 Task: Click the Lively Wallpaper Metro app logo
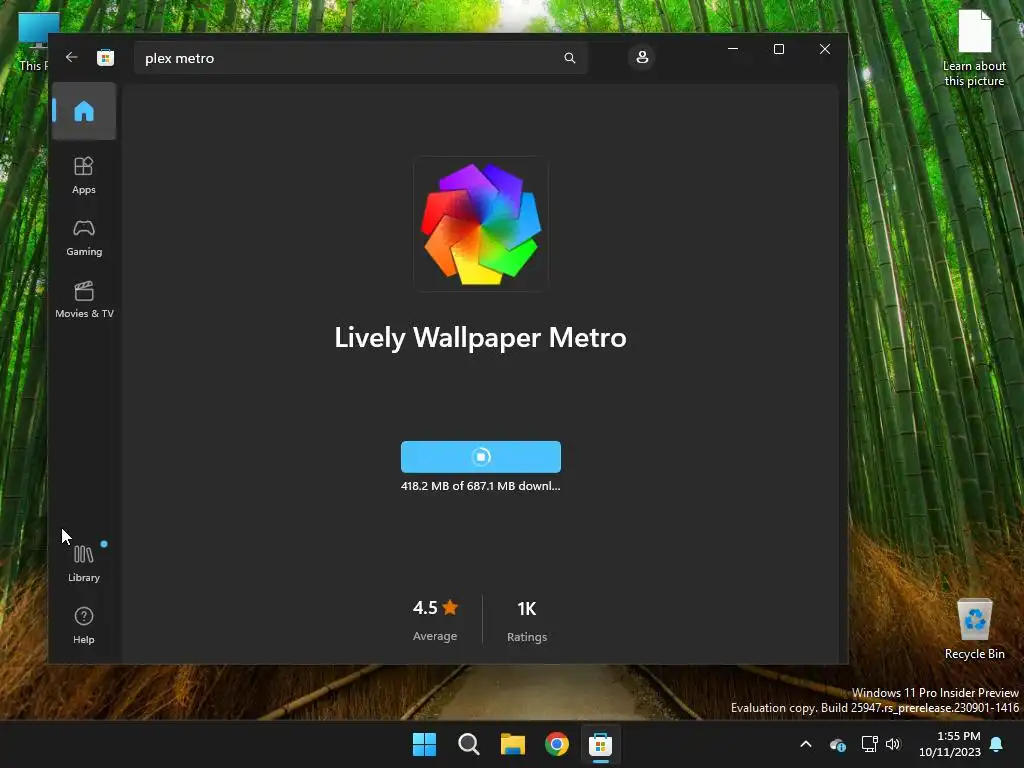(481, 224)
